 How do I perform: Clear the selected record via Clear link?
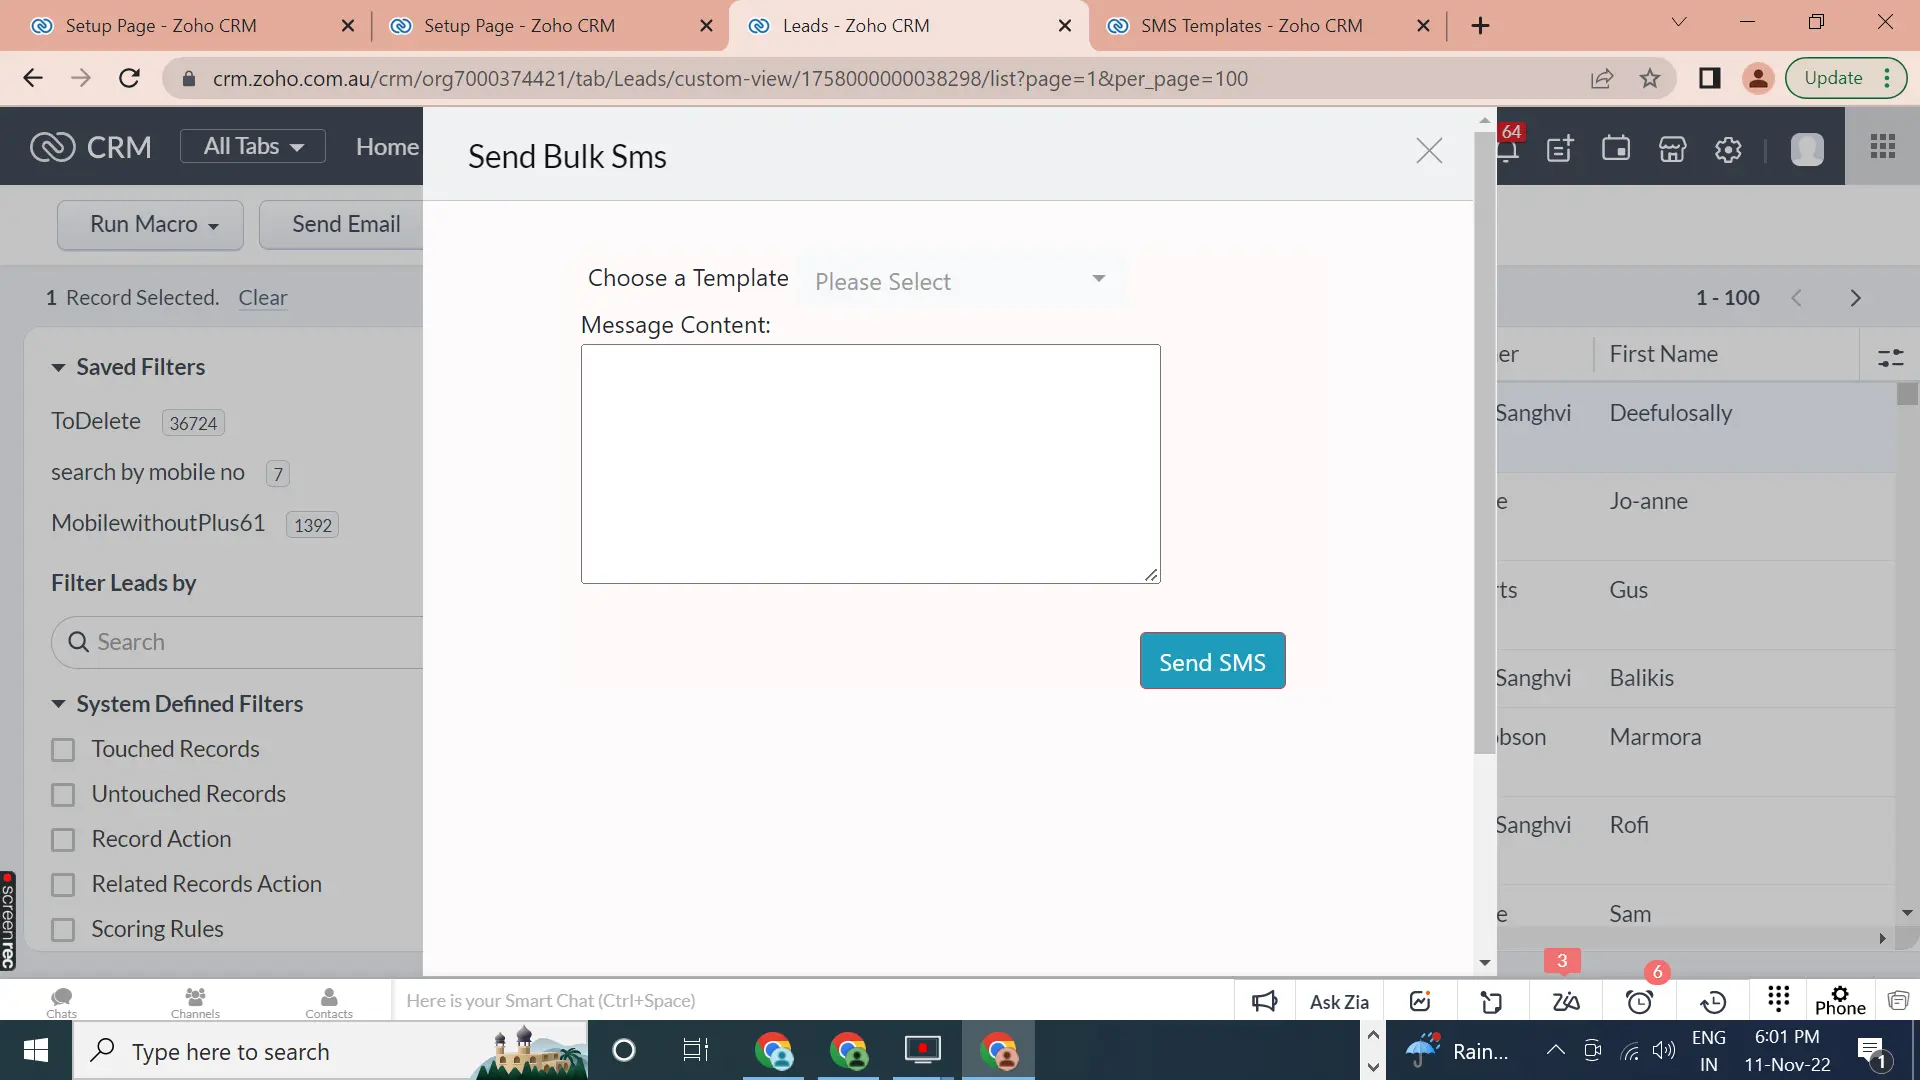coord(262,298)
